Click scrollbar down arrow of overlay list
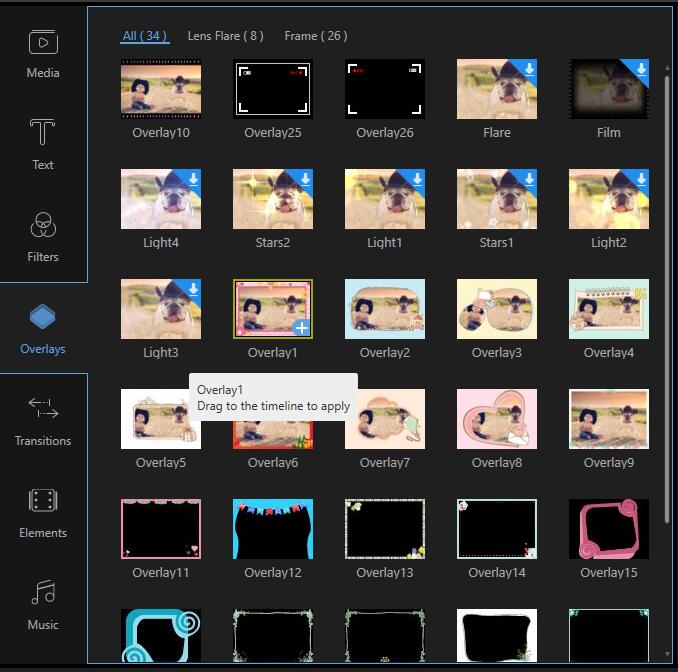 click(x=667, y=654)
